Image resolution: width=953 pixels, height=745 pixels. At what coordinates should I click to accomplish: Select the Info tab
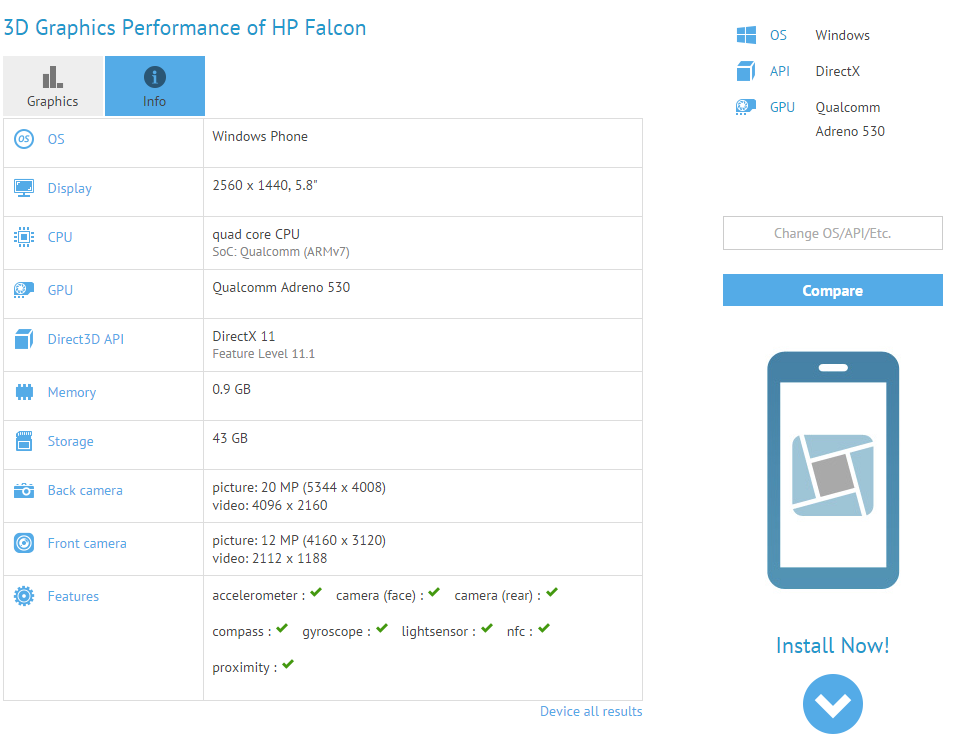coord(154,86)
